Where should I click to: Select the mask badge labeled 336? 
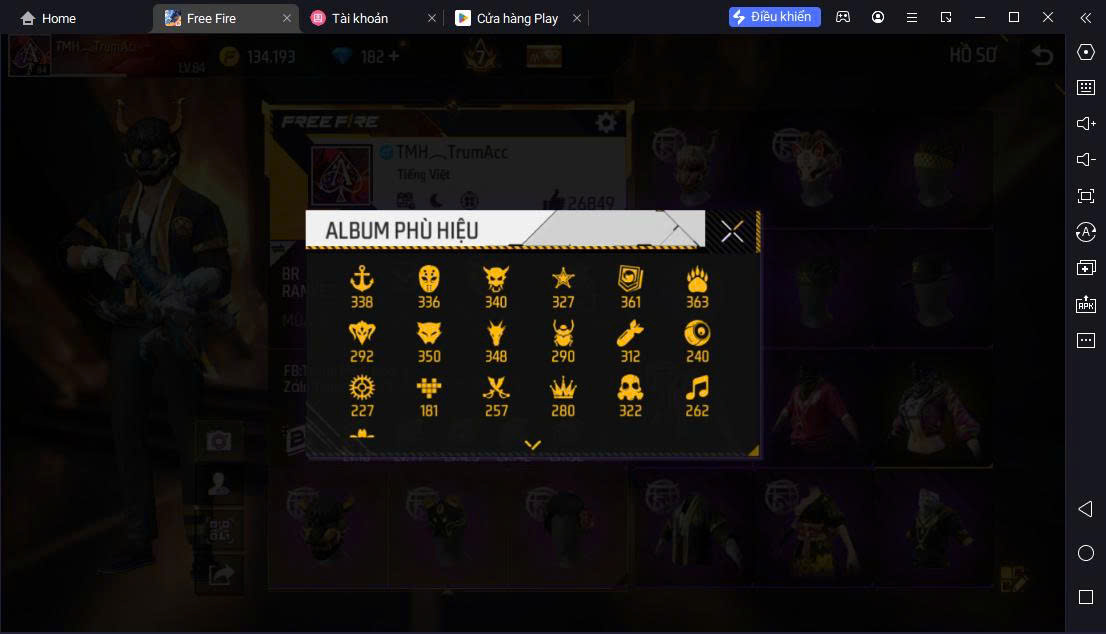[x=429, y=287]
